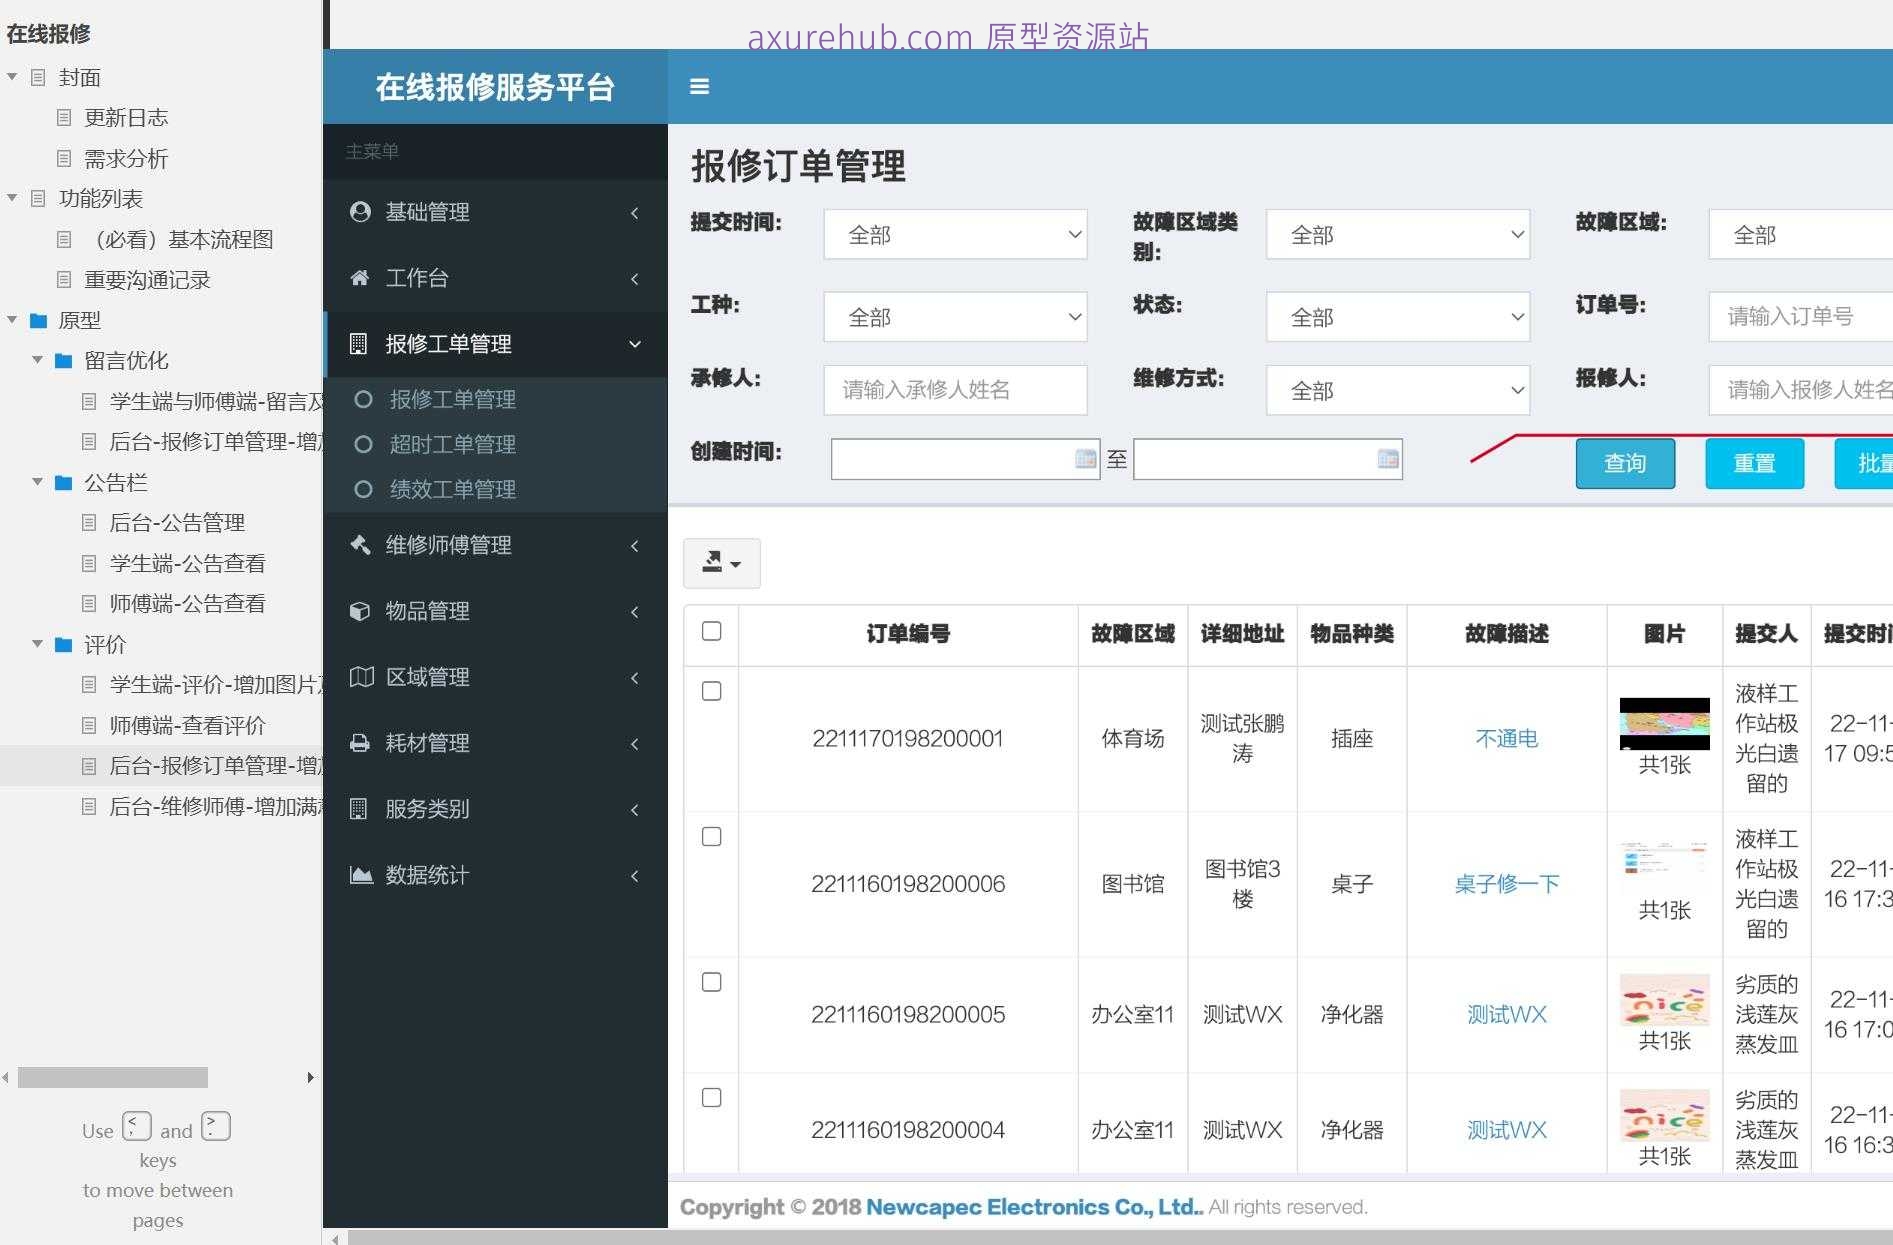Screen dimensions: 1893x1245
Task: Click the 查询 search button
Action: point(1624,462)
